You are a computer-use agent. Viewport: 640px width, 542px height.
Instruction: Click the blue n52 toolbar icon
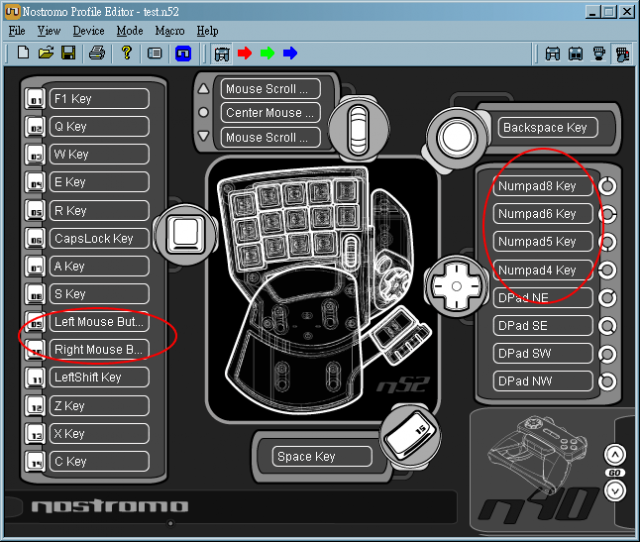[183, 53]
